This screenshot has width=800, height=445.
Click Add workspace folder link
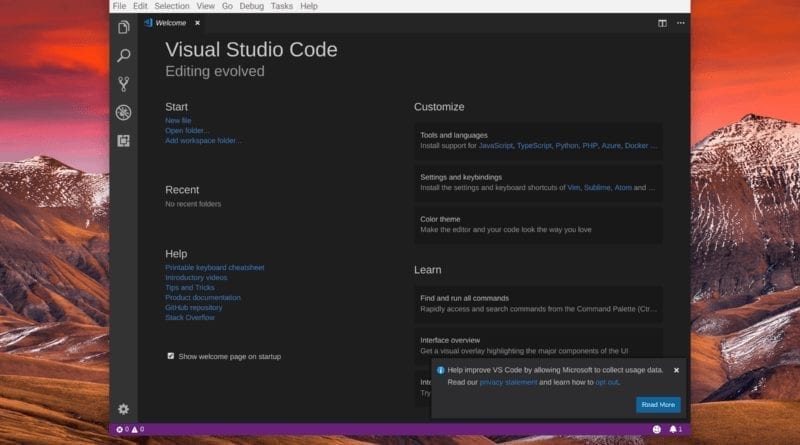coord(203,140)
